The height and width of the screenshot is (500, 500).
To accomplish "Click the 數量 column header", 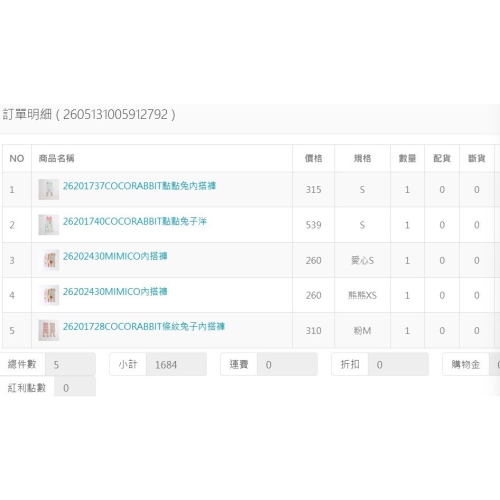I will [x=407, y=158].
